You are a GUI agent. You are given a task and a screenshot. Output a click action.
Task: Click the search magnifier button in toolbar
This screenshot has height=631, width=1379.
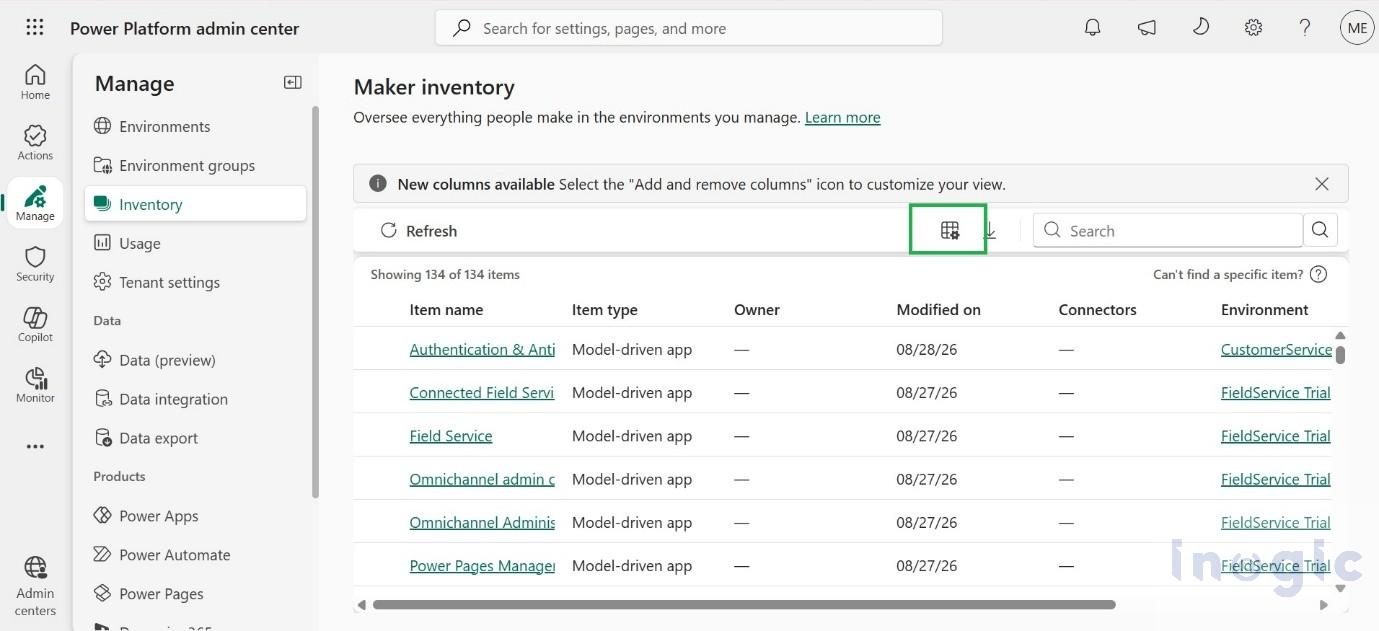1320,230
